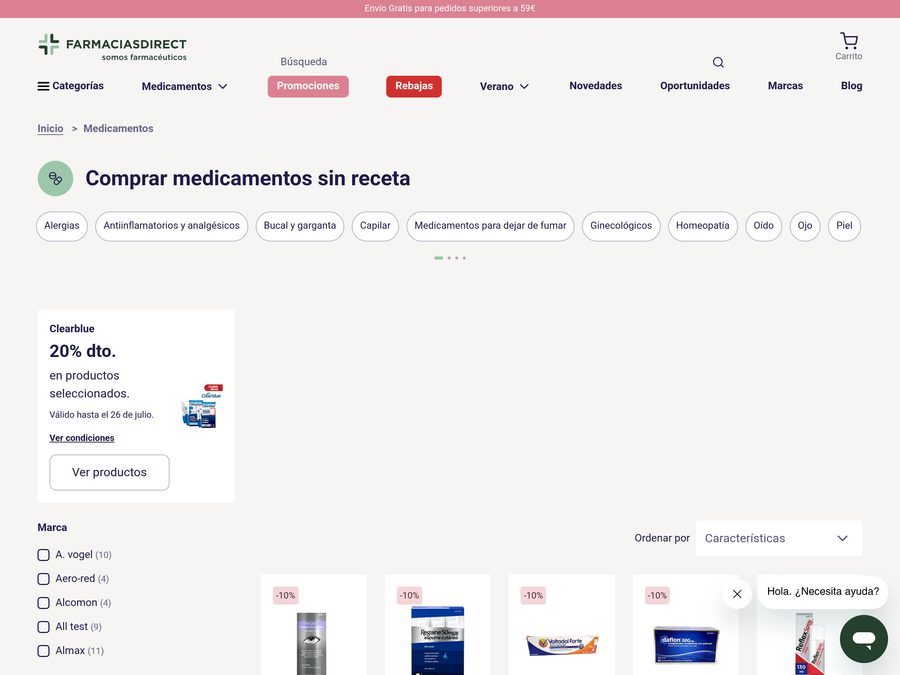
Task: Open the Ordenar por Características dropdown
Action: click(779, 538)
